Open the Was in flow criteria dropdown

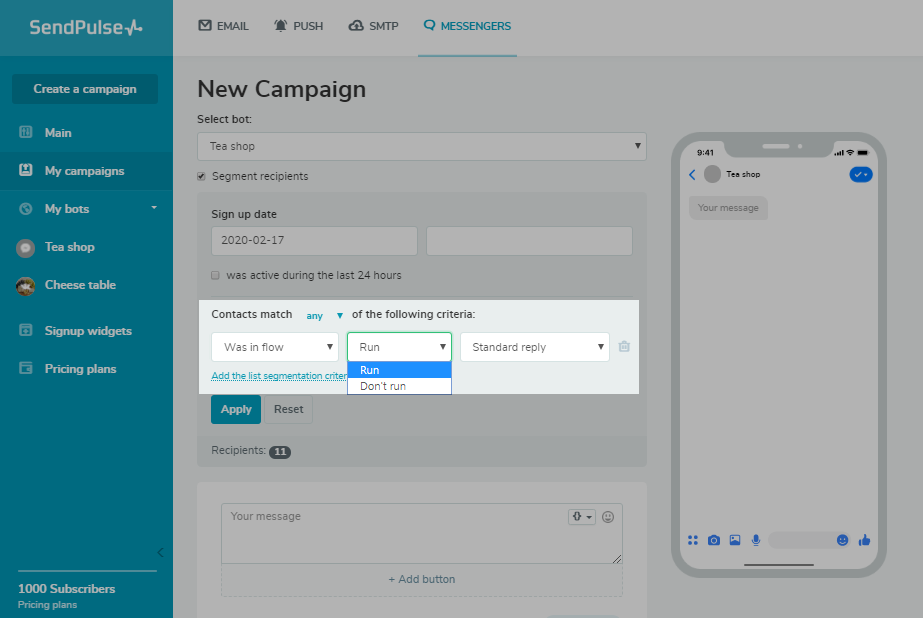(x=275, y=347)
